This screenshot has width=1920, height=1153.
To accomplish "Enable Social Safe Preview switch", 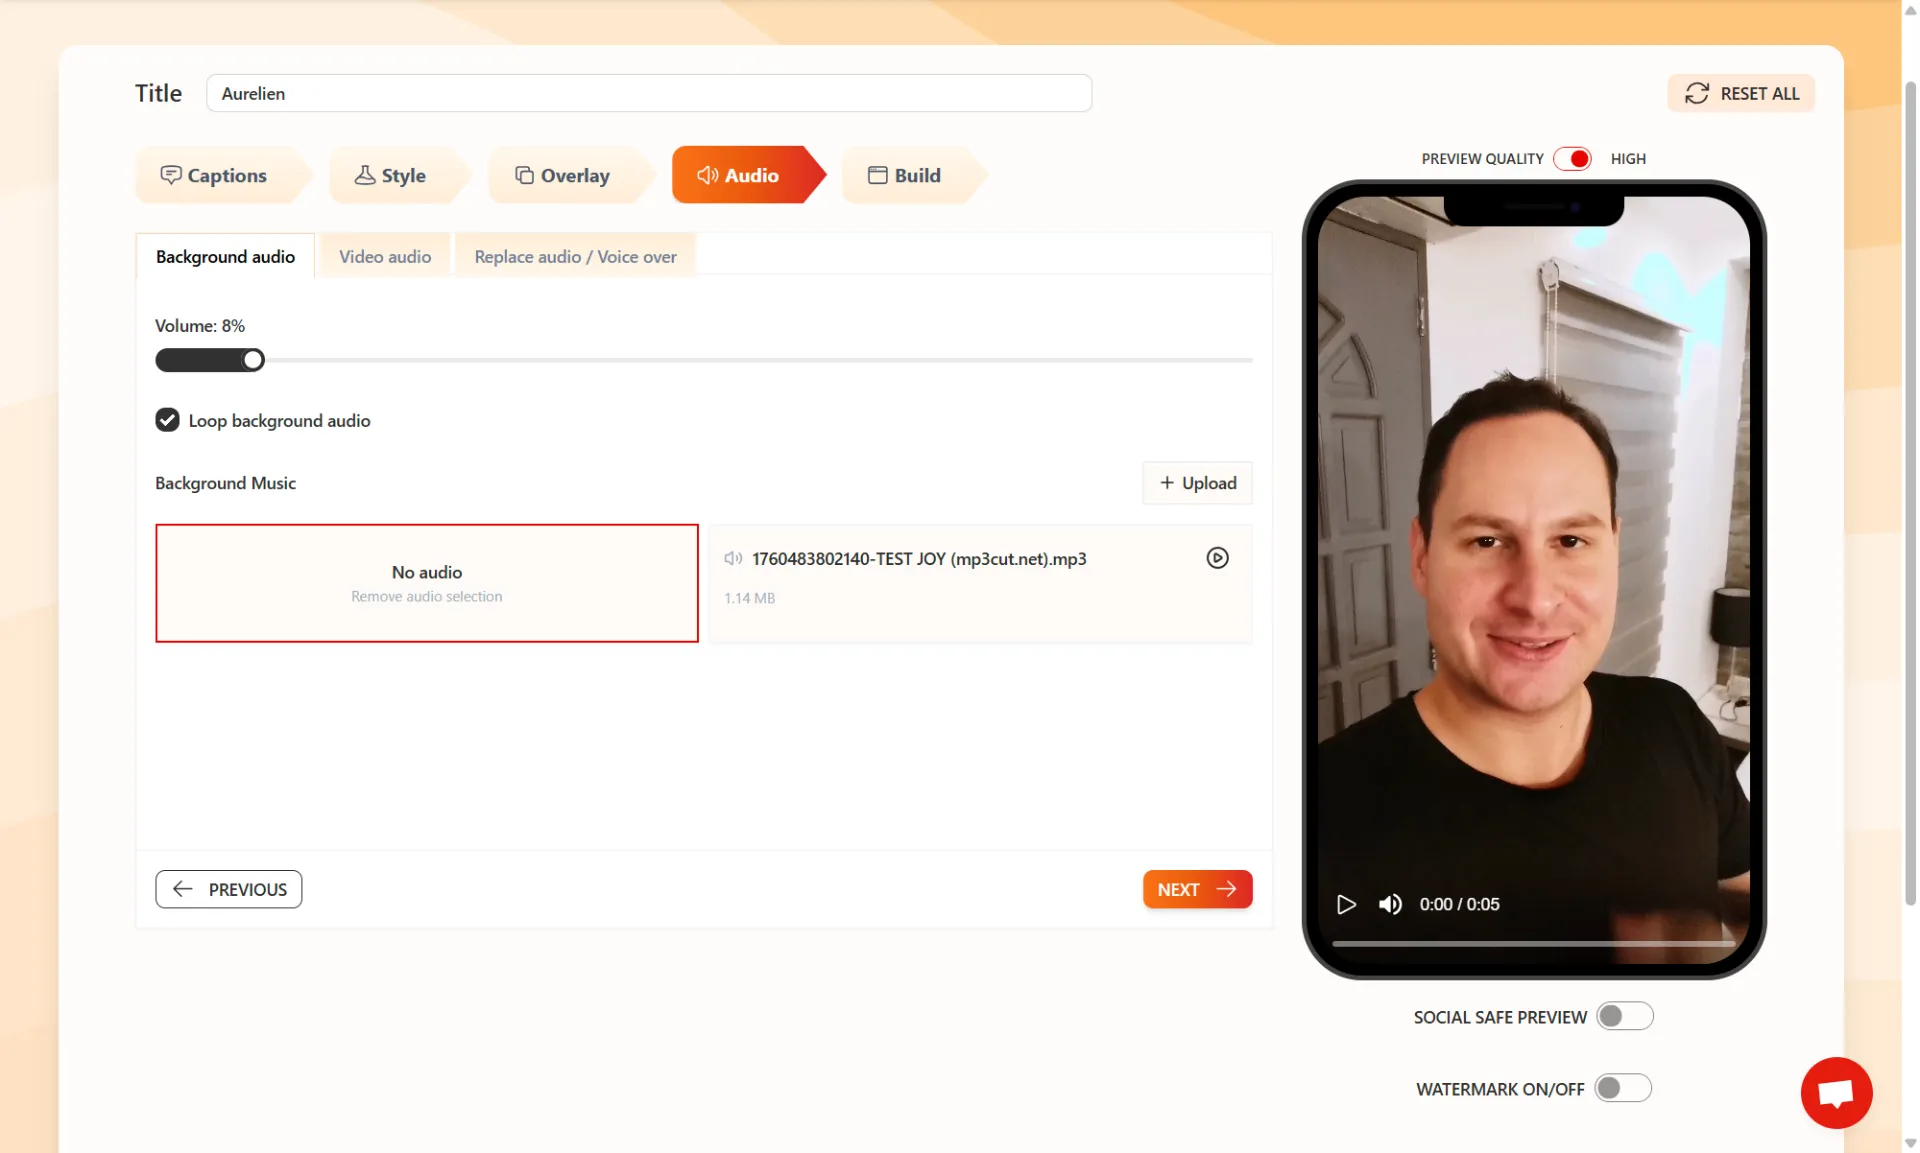I will (x=1624, y=1016).
